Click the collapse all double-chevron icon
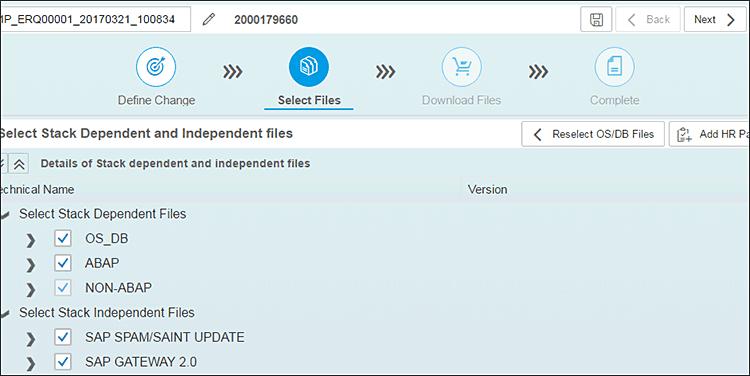Viewport: 750px width, 376px height. click(19, 164)
